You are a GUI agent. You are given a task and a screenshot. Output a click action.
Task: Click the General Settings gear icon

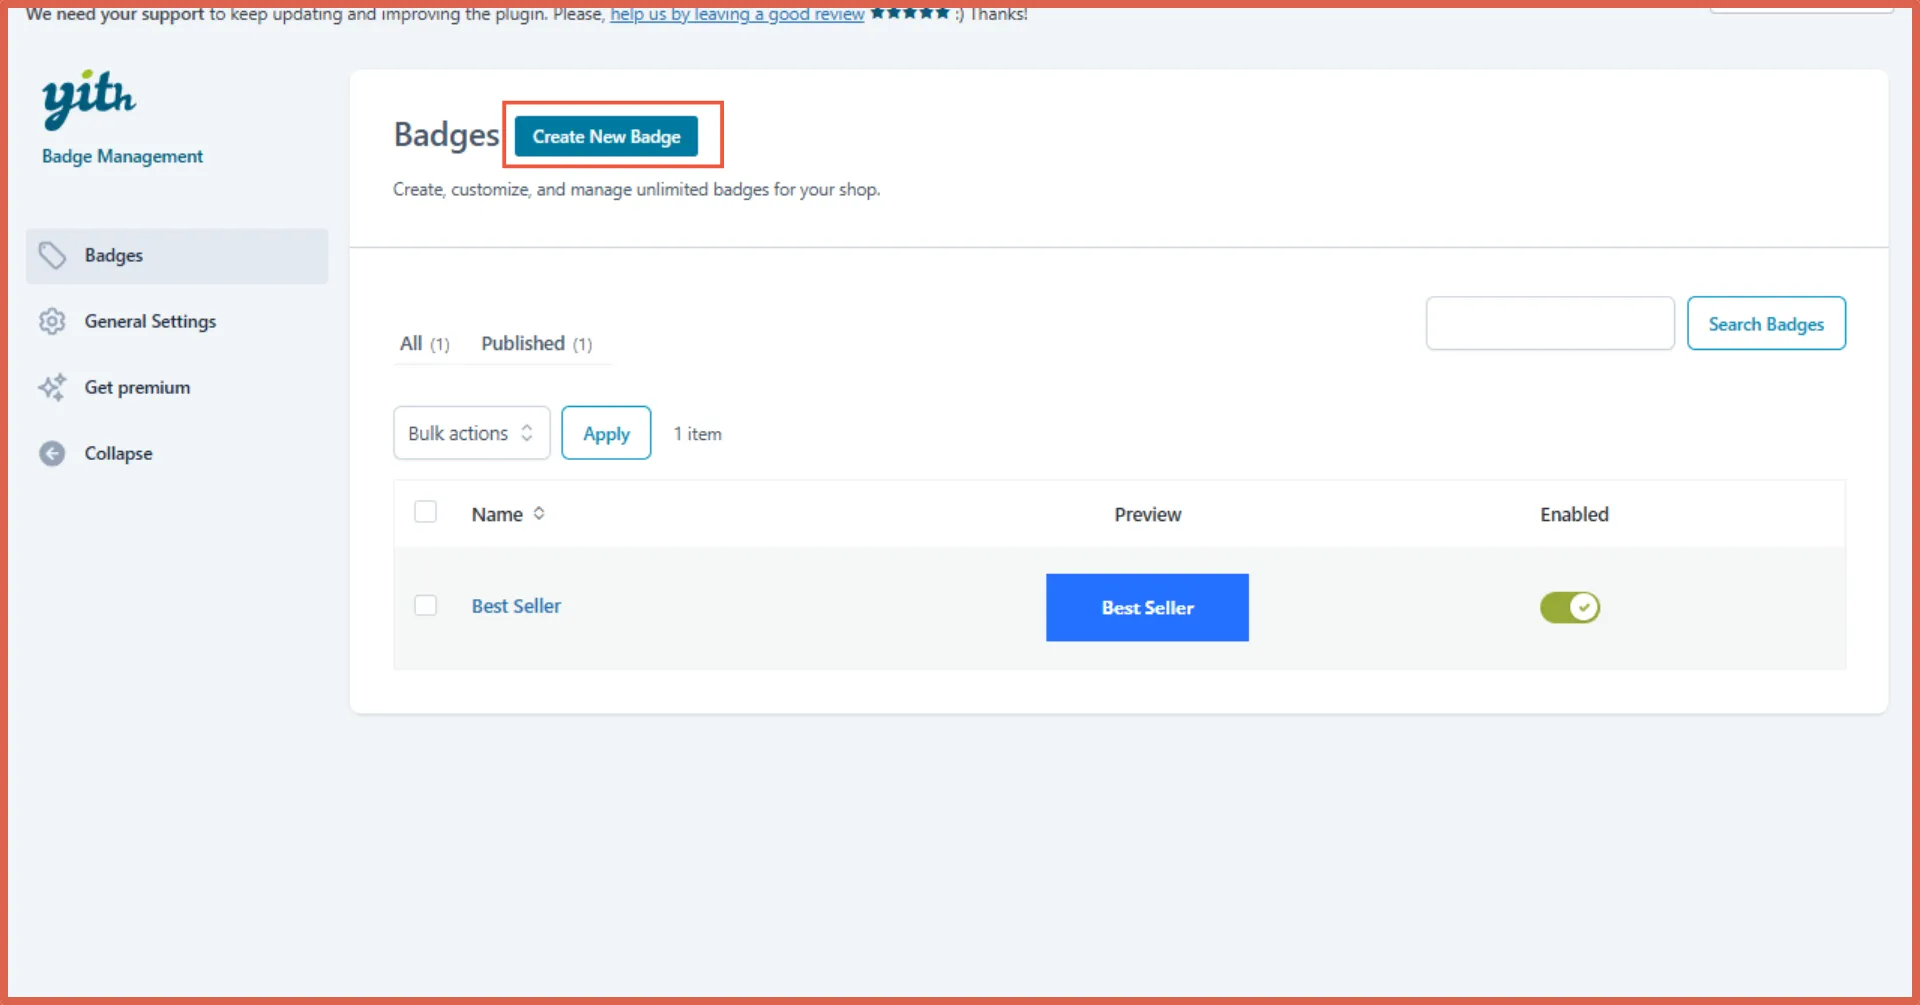[x=52, y=322]
